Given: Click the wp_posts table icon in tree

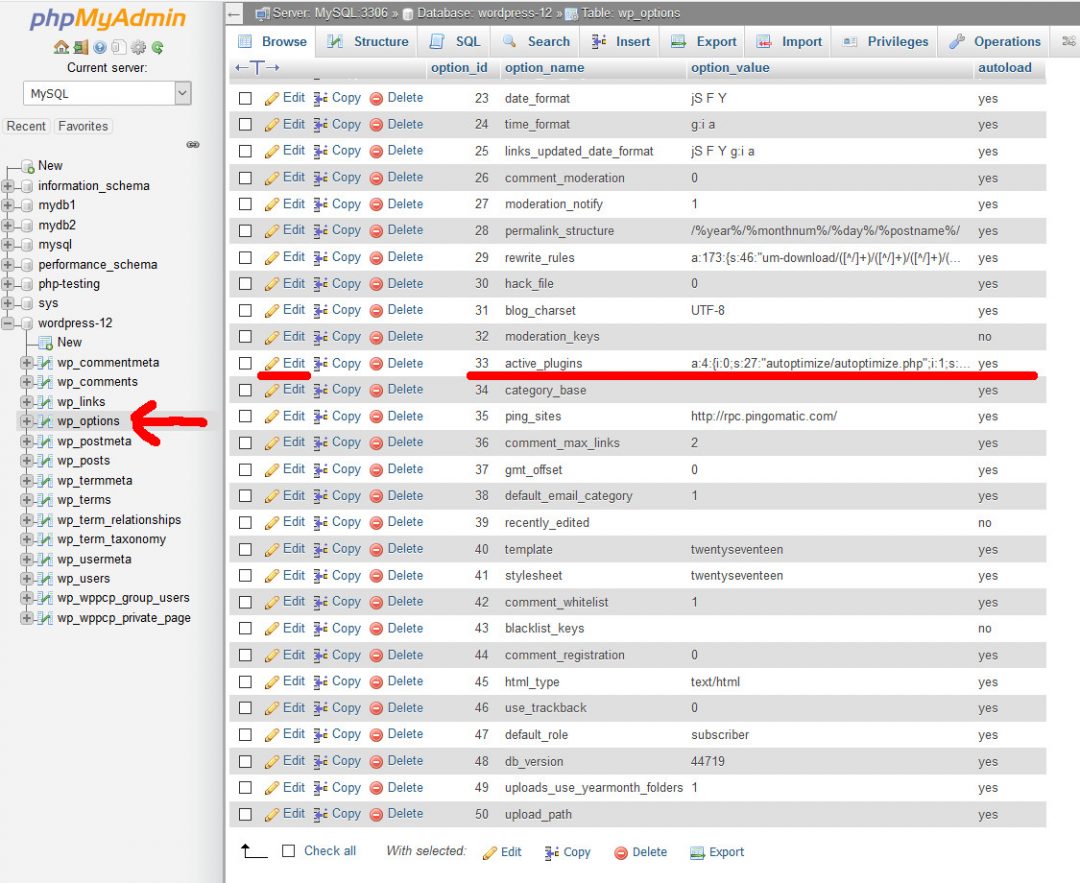Looking at the screenshot, I should click(45, 461).
